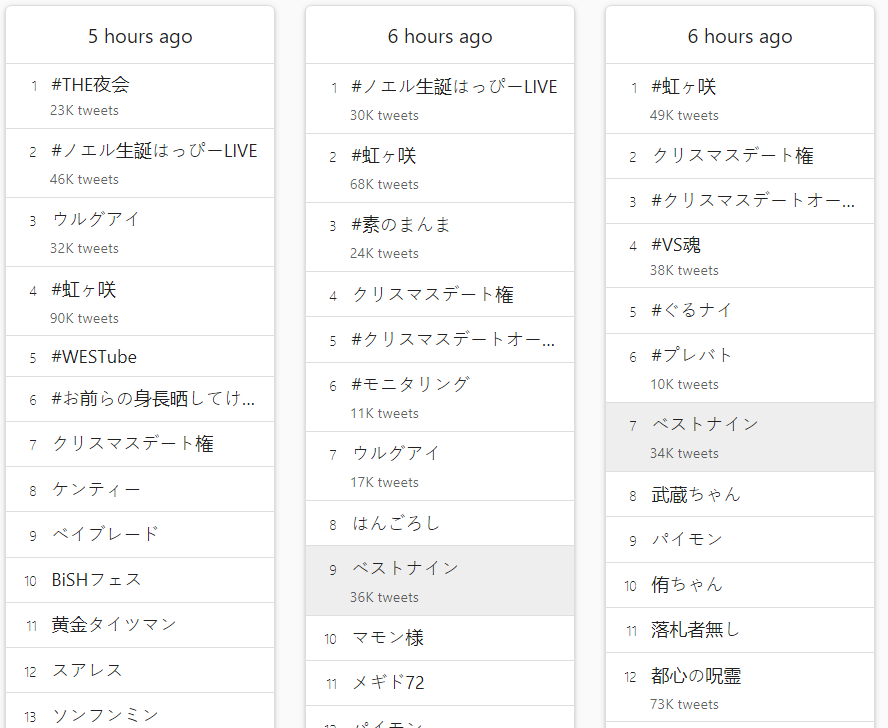Open the #お前らの身長晒してけ trend
Viewport: 888px width, 728px height.
(x=153, y=398)
